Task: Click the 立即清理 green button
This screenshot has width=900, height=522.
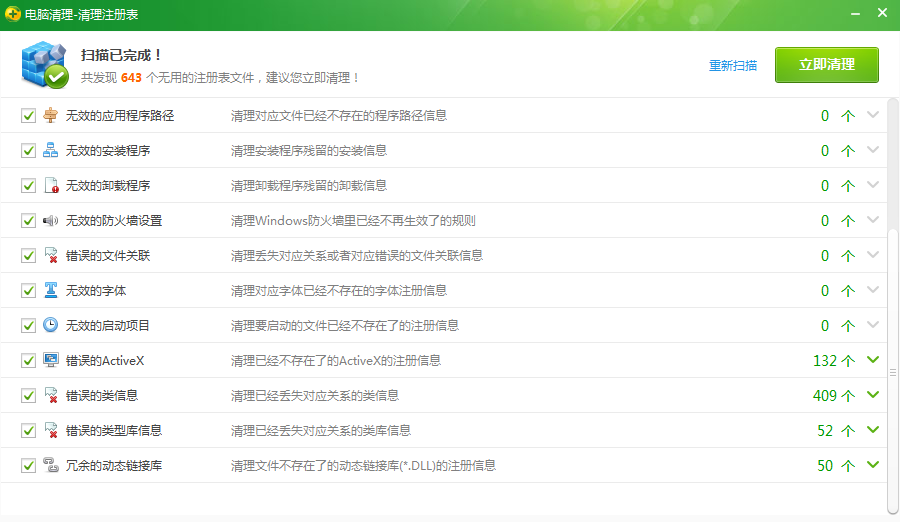Action: [827, 65]
